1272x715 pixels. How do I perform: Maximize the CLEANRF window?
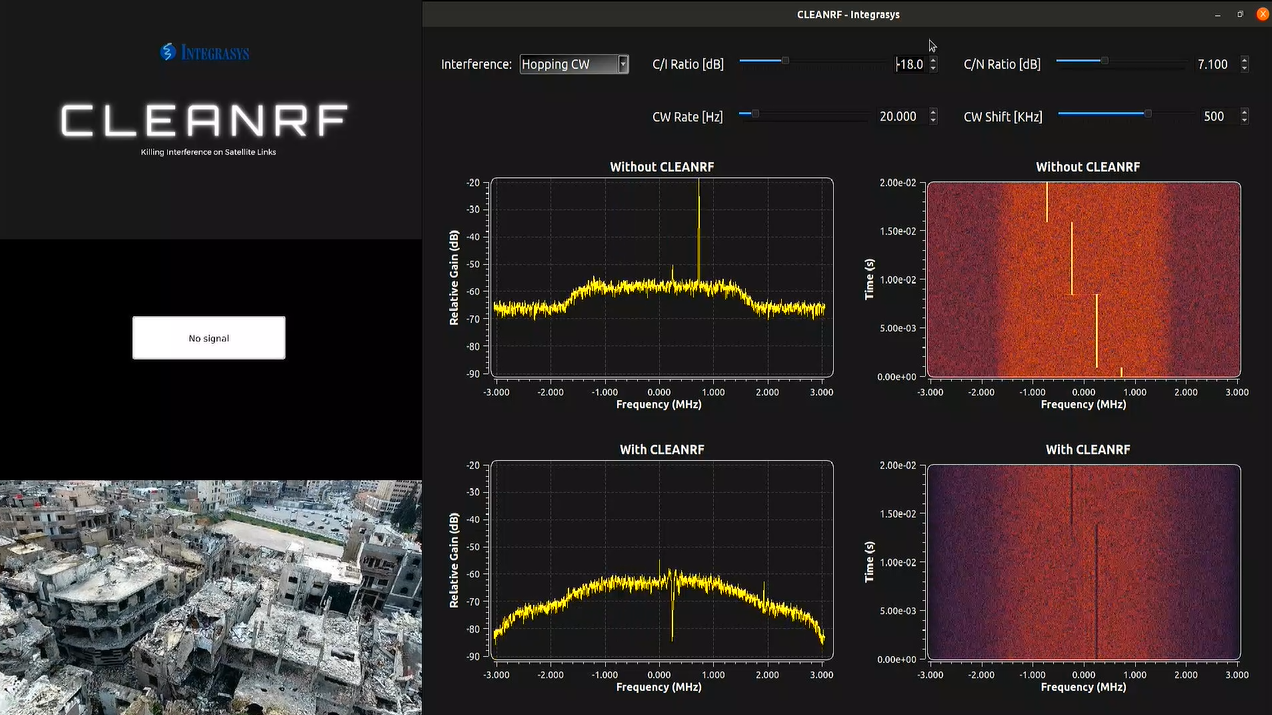pyautogui.click(x=1240, y=14)
